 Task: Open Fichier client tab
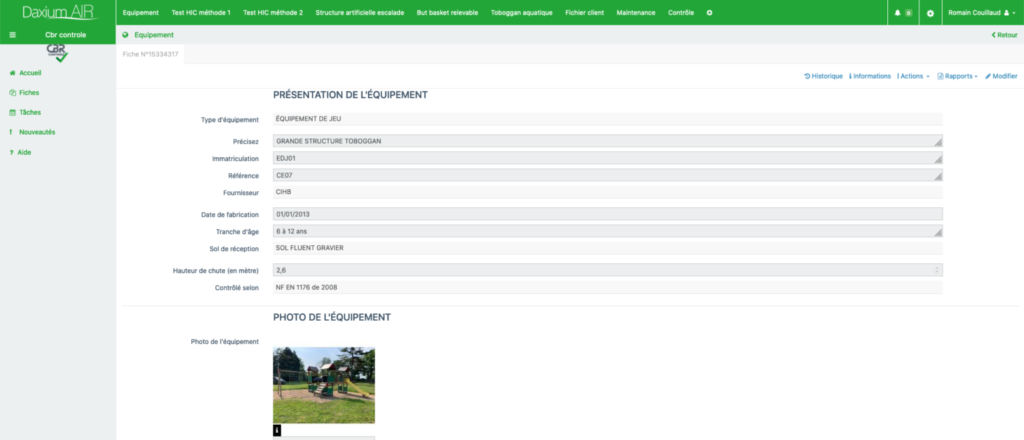(584, 13)
